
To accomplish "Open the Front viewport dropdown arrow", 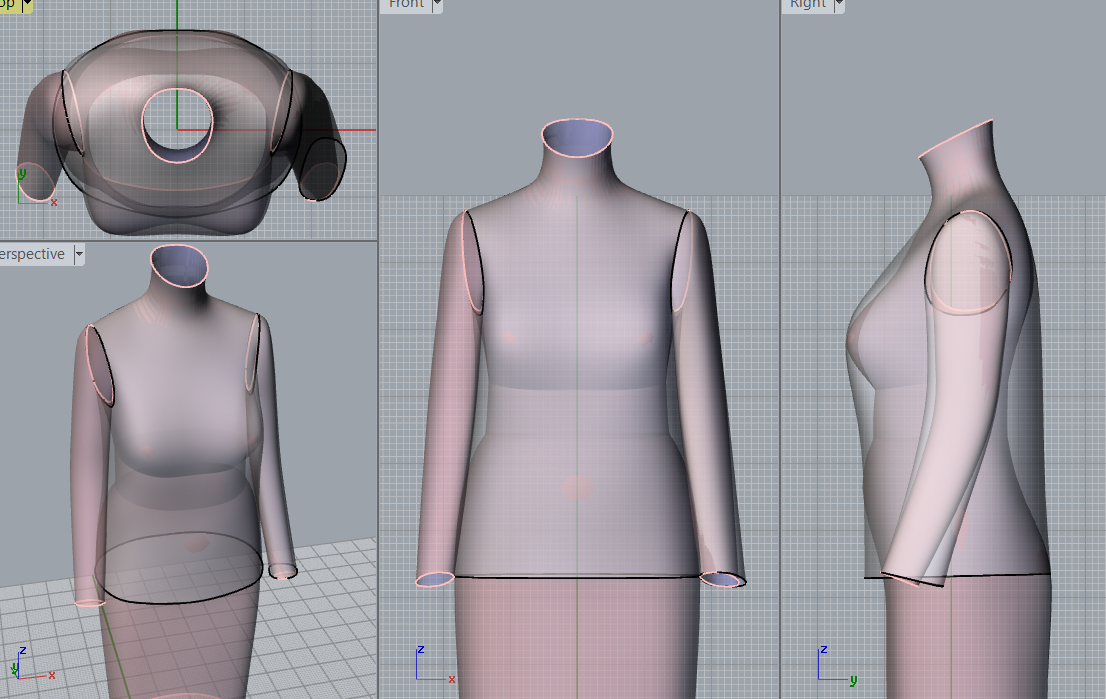I will pyautogui.click(x=437, y=4).
